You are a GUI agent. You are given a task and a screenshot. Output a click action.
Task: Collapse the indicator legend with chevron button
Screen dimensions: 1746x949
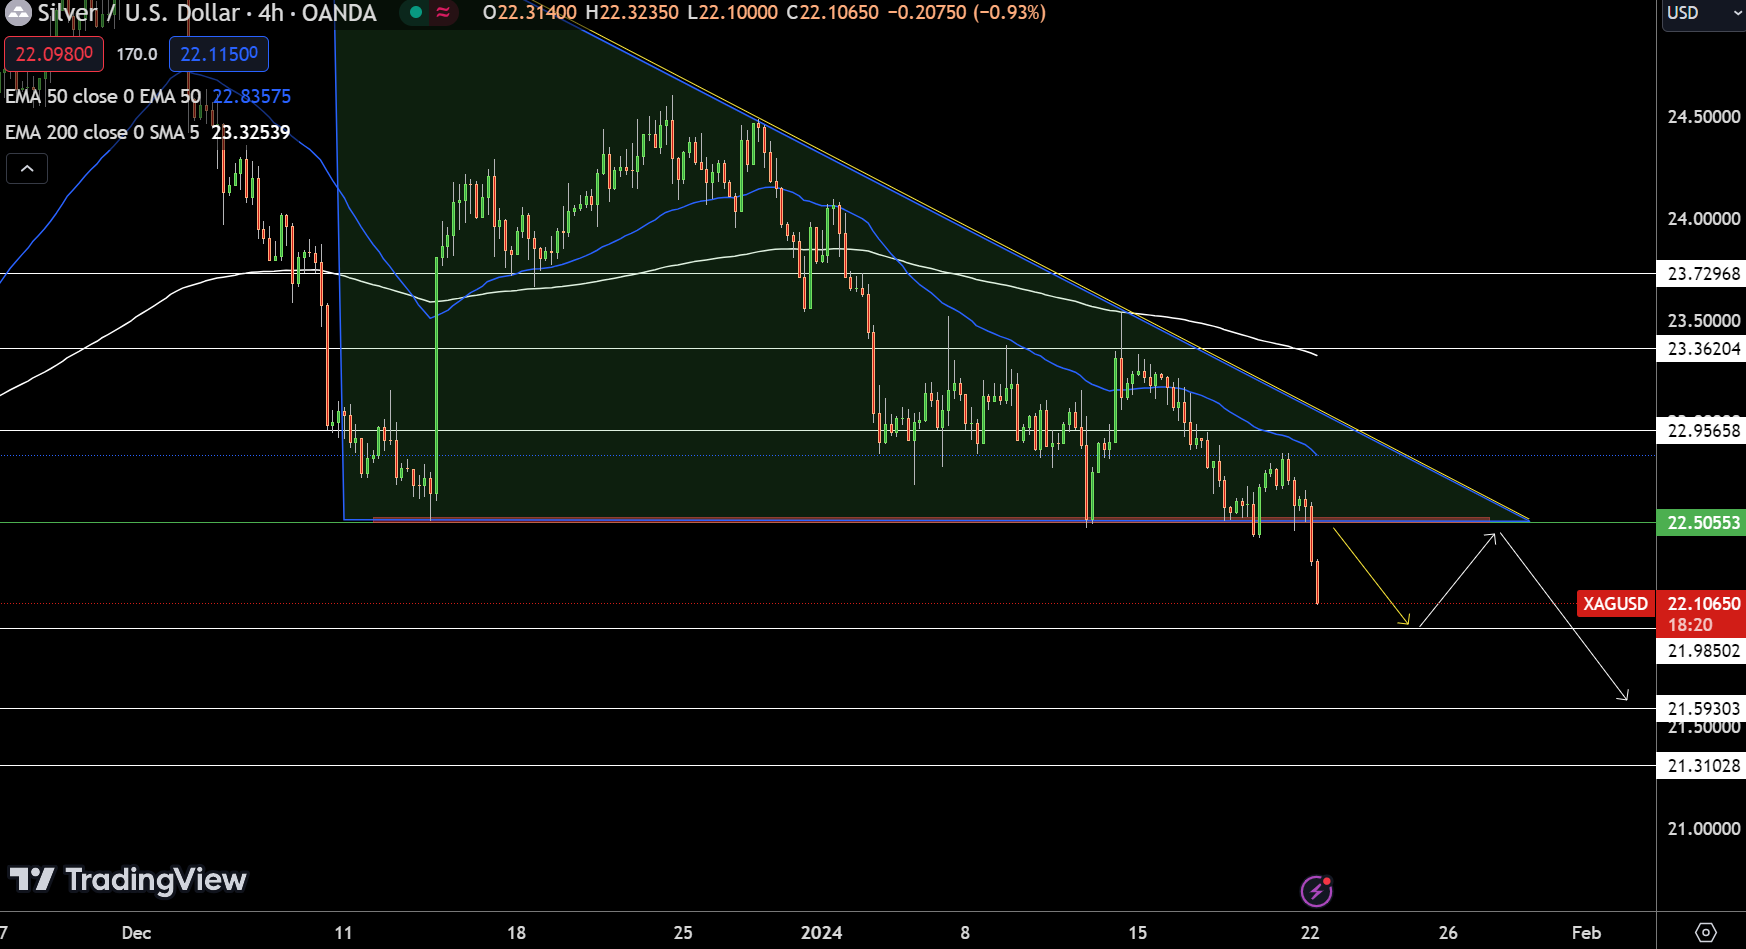27,169
